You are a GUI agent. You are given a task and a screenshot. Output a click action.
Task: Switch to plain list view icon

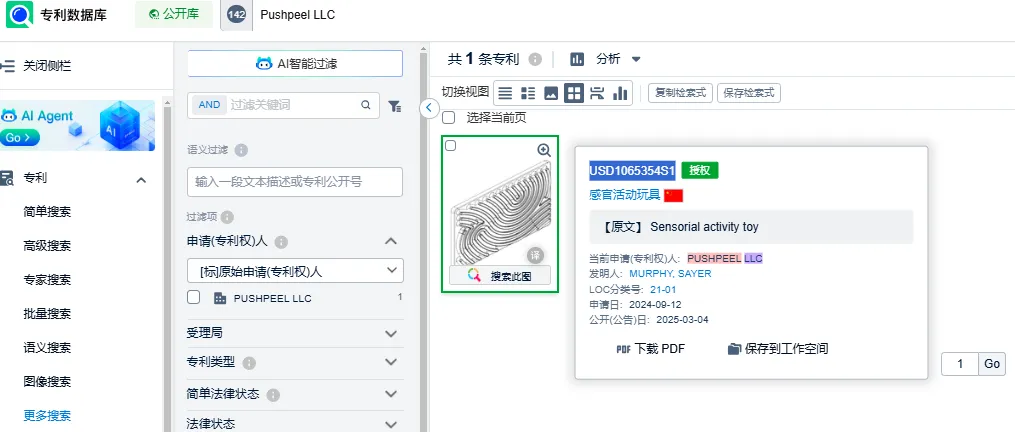(x=505, y=93)
